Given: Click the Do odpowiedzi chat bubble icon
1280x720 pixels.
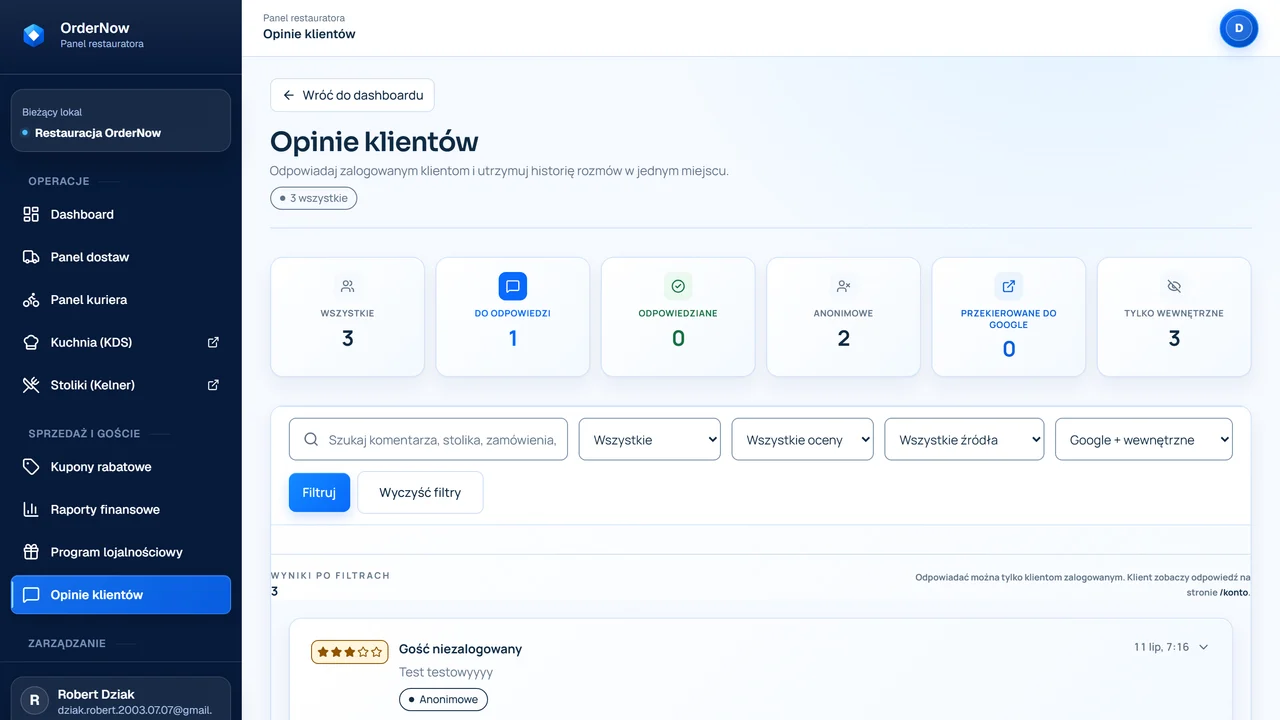Looking at the screenshot, I should (x=513, y=286).
